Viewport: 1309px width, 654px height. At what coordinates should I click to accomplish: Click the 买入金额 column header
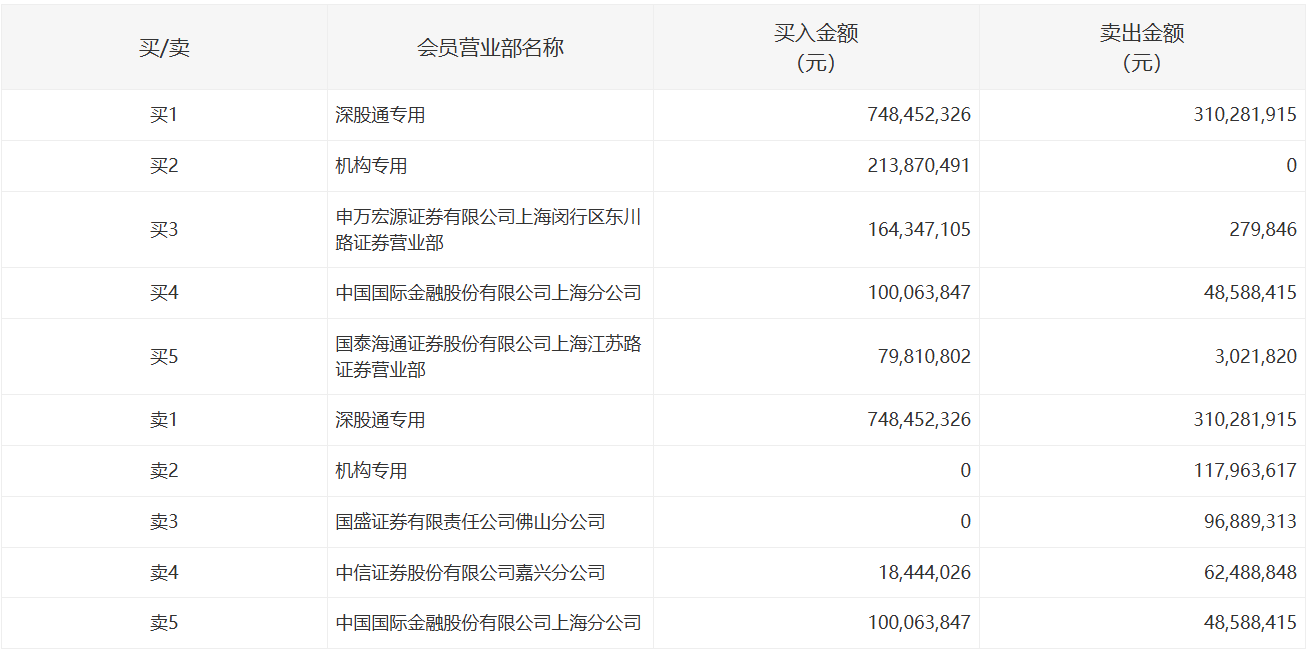click(x=816, y=48)
